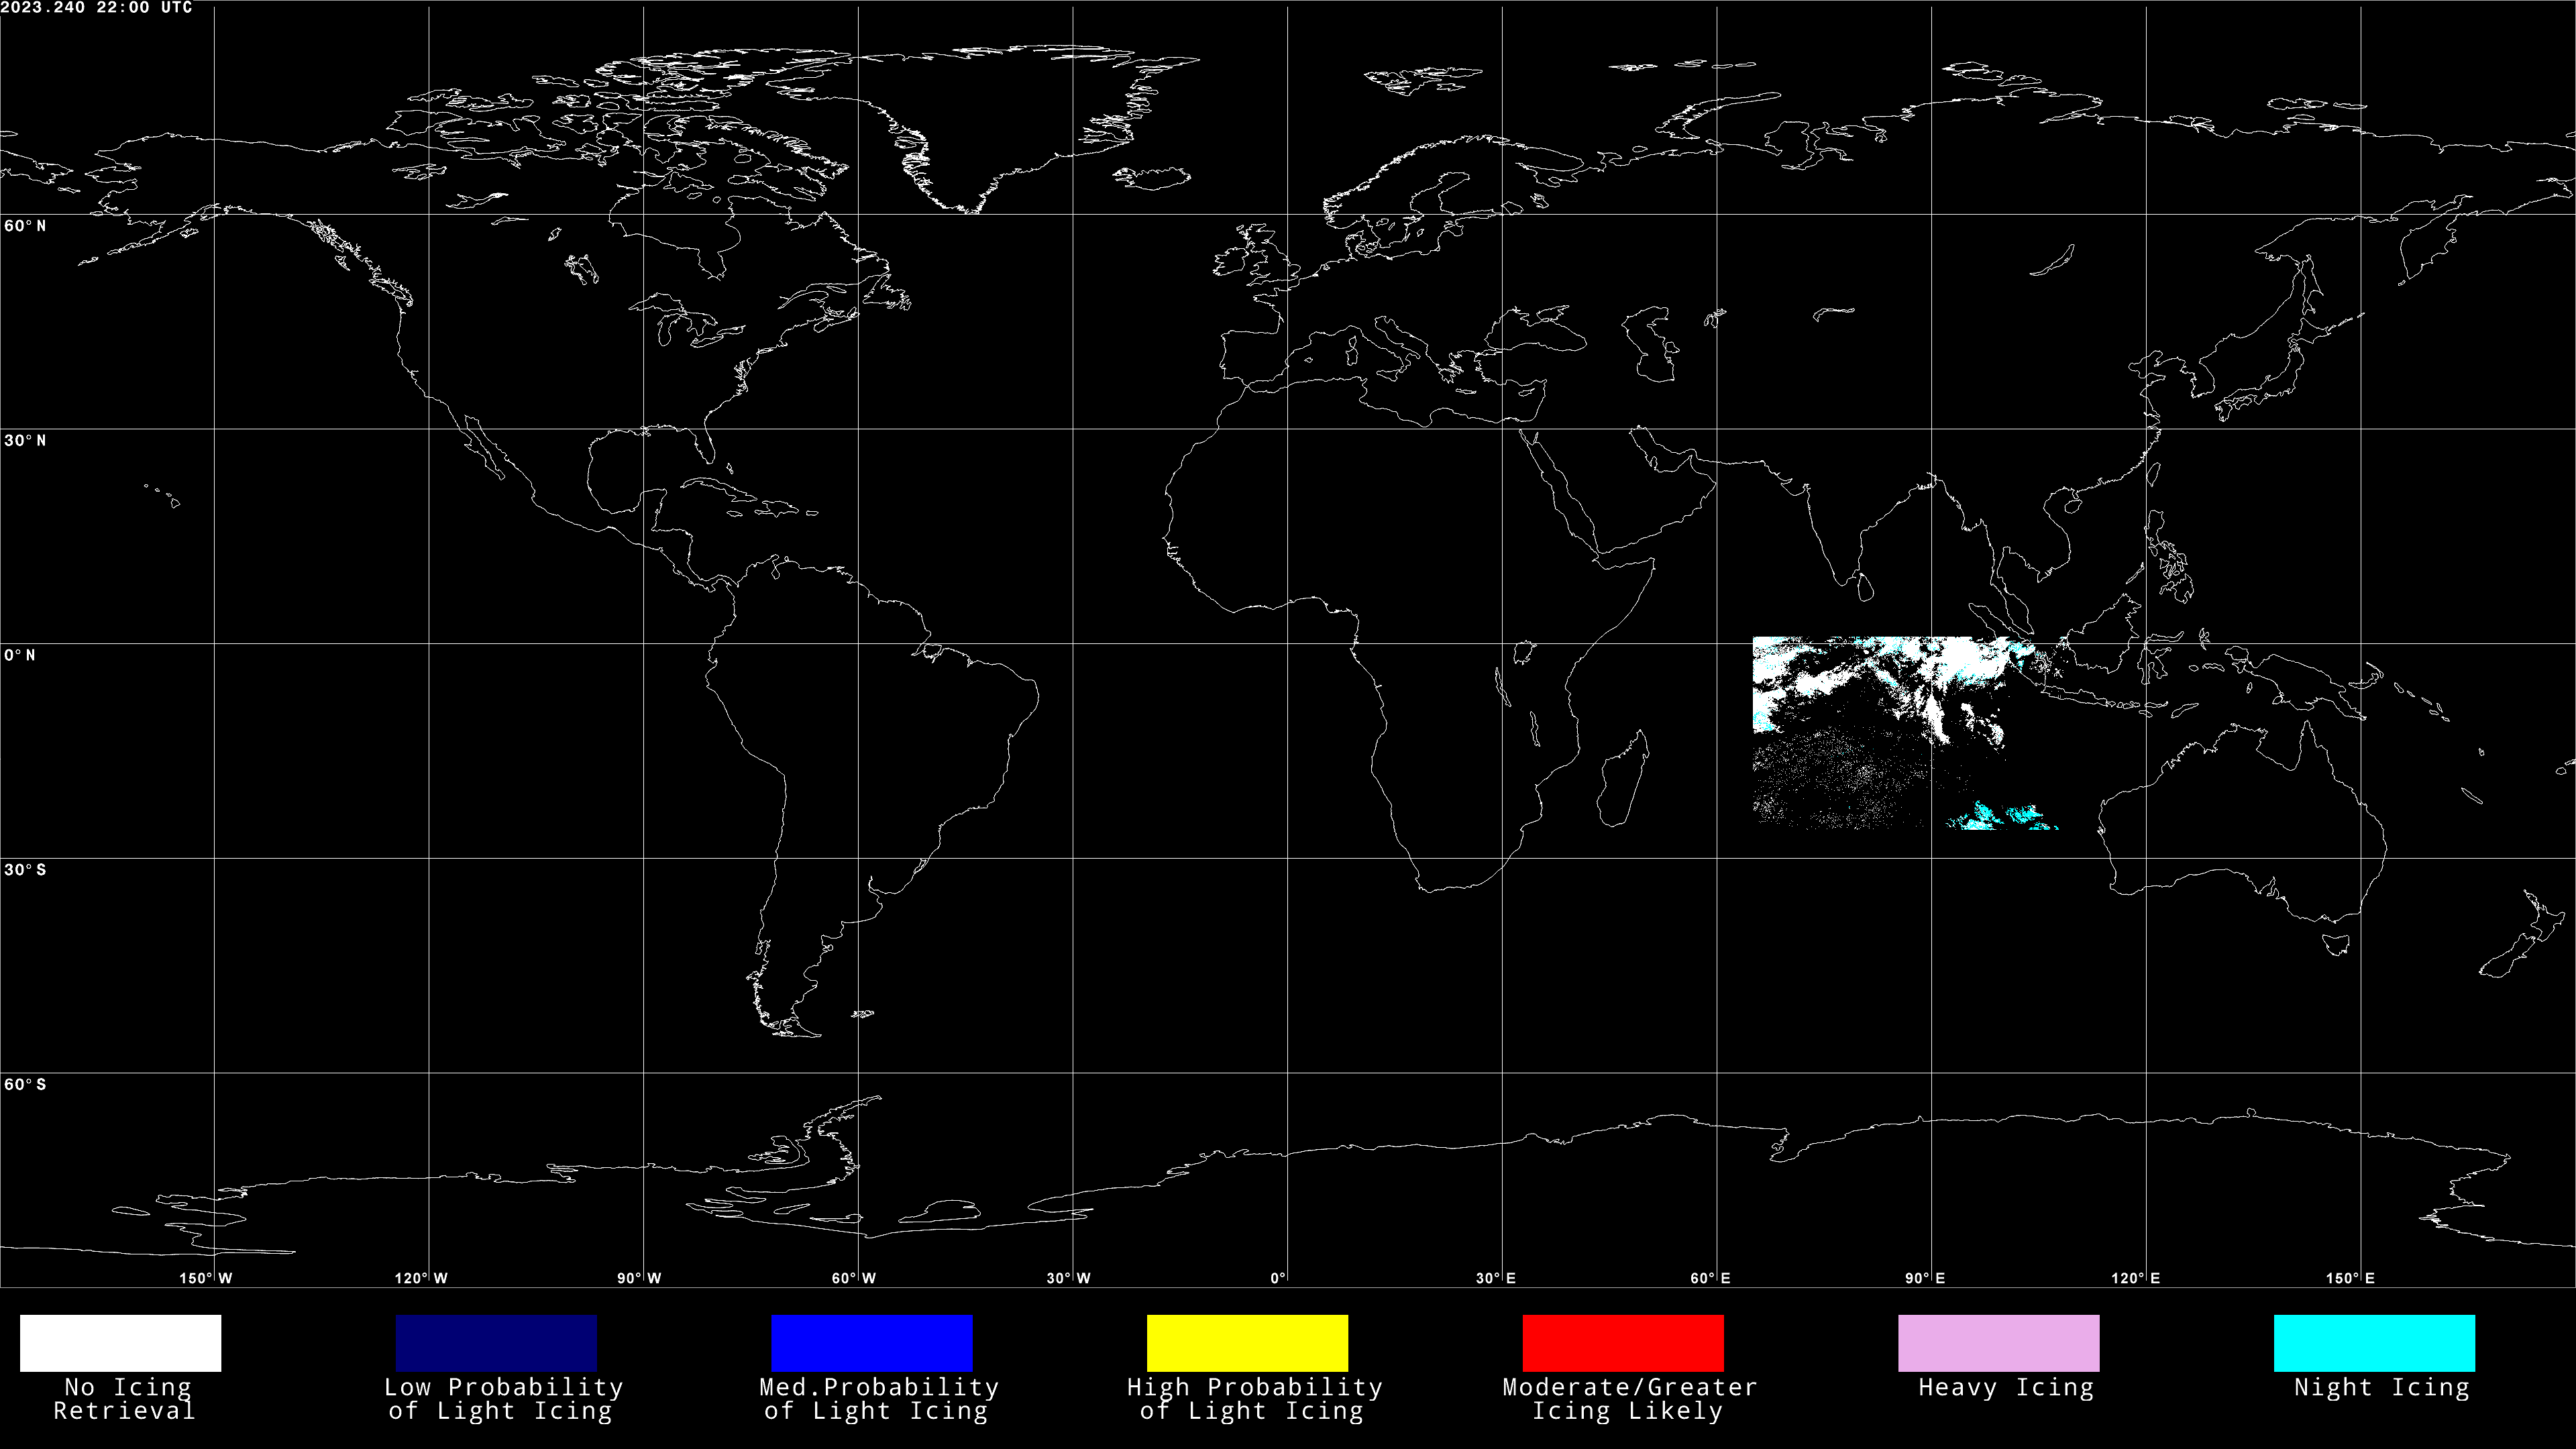Image resolution: width=2576 pixels, height=1449 pixels.
Task: Click the '0°' prime meridian label
Action: click(x=1278, y=1278)
